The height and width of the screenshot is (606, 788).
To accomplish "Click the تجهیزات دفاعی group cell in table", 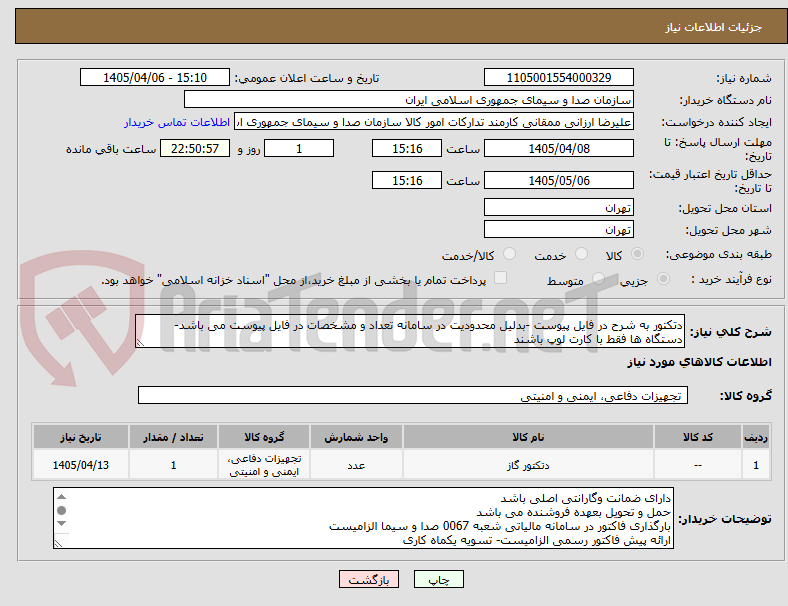I will (264, 465).
